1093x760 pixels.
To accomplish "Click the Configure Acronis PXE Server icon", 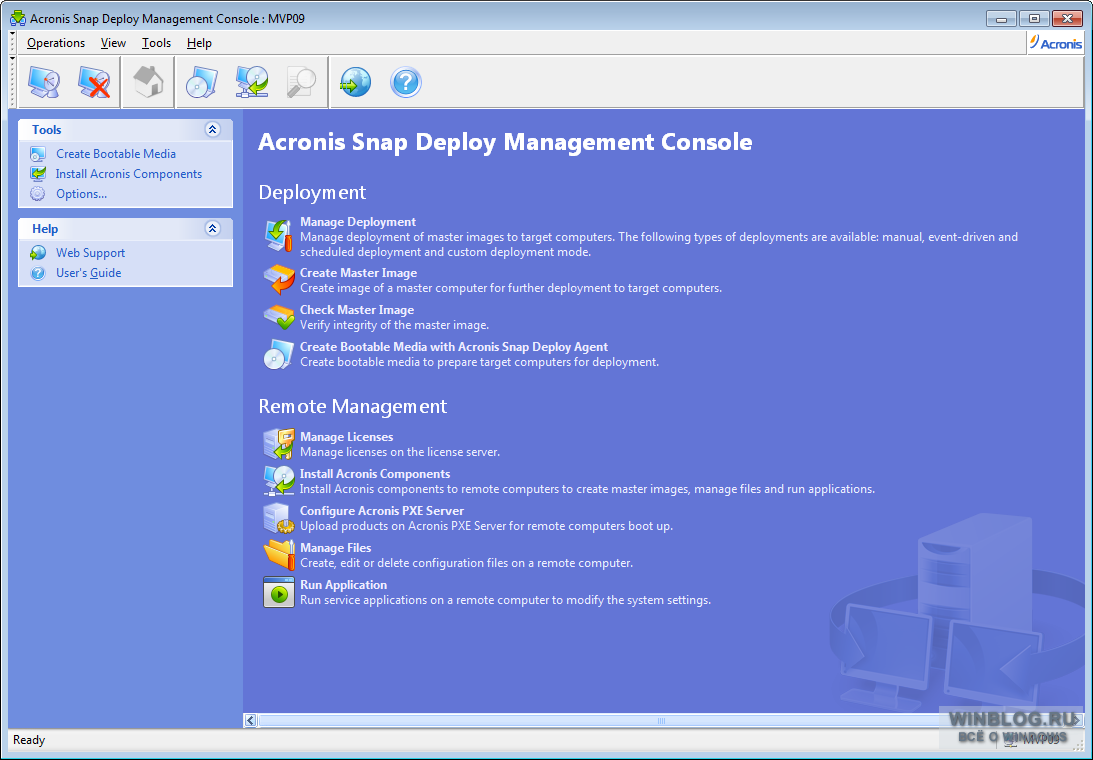I will 279,517.
